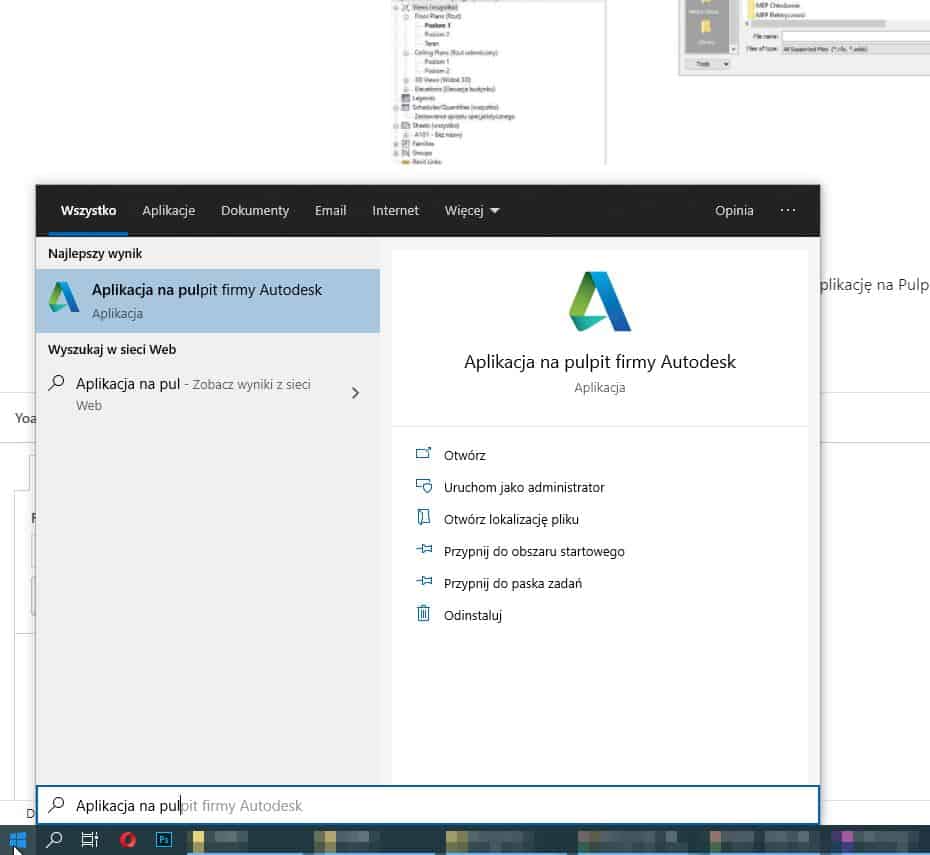Screen dimensions: 930x855
Task: Select Uruchom jako administrator
Action: [x=524, y=487]
